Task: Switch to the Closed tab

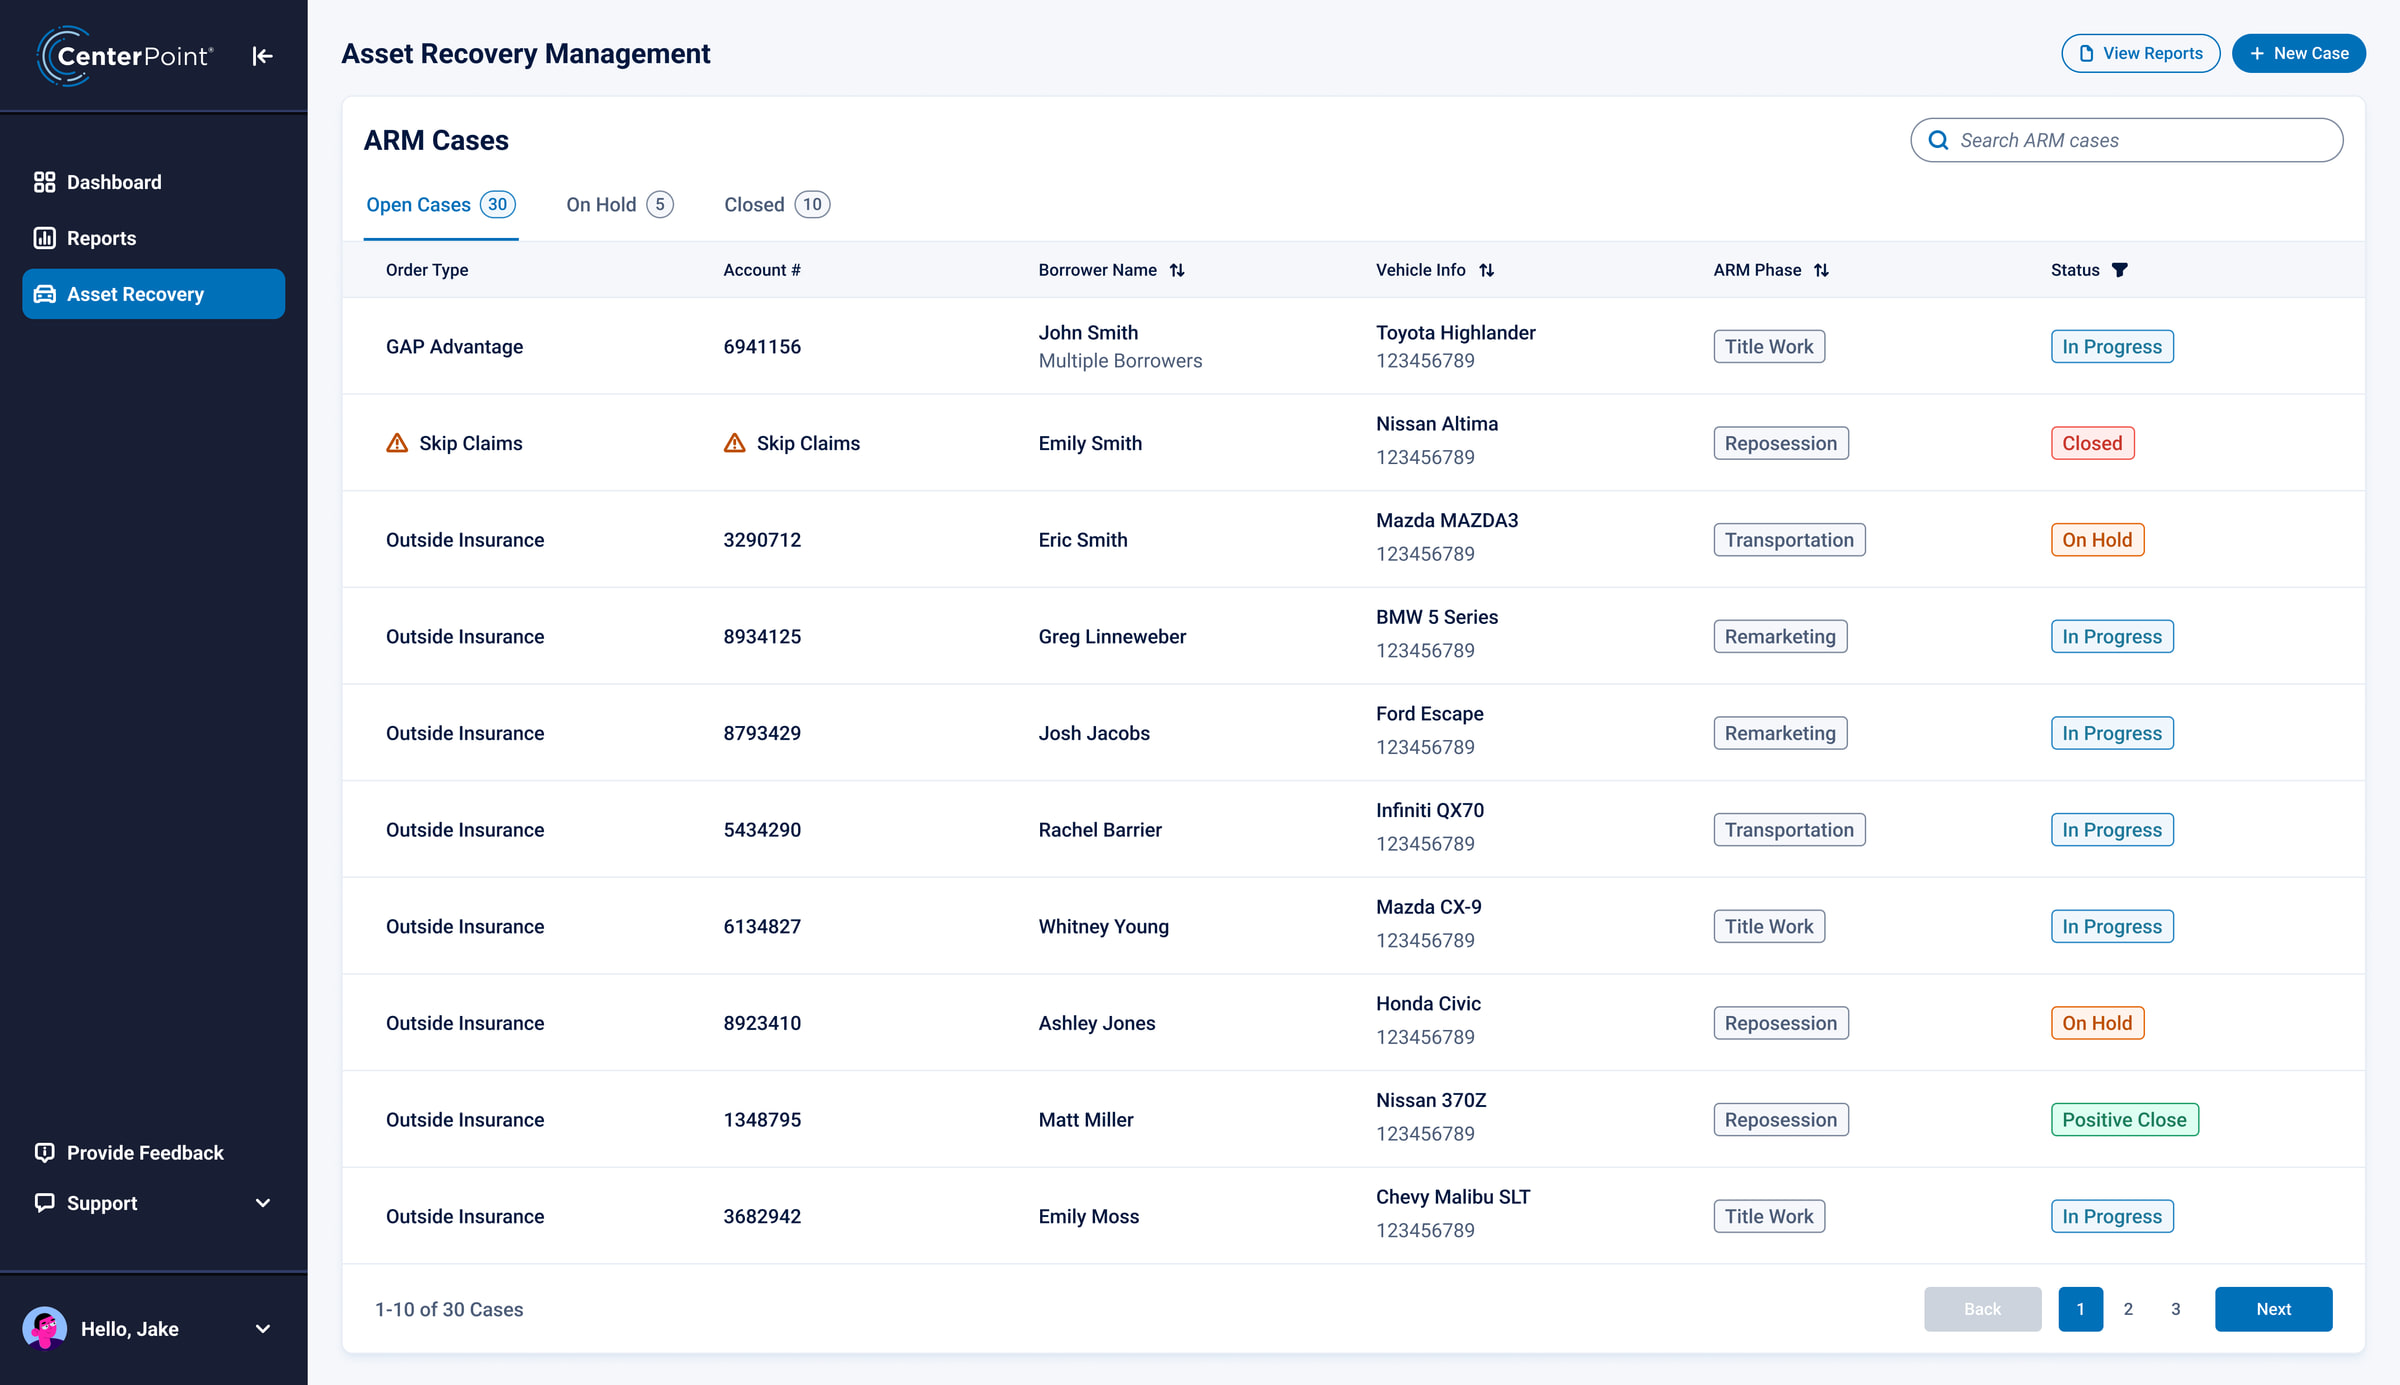Action: [777, 205]
